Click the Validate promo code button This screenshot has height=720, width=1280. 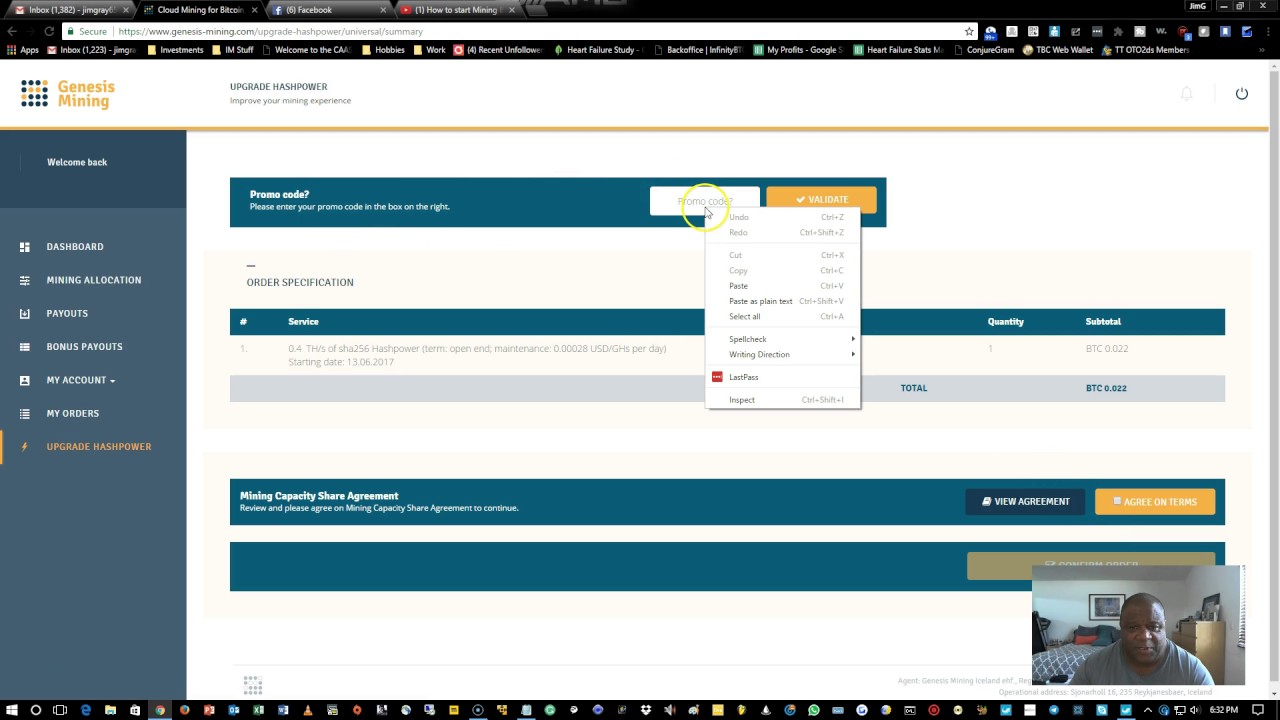point(821,200)
